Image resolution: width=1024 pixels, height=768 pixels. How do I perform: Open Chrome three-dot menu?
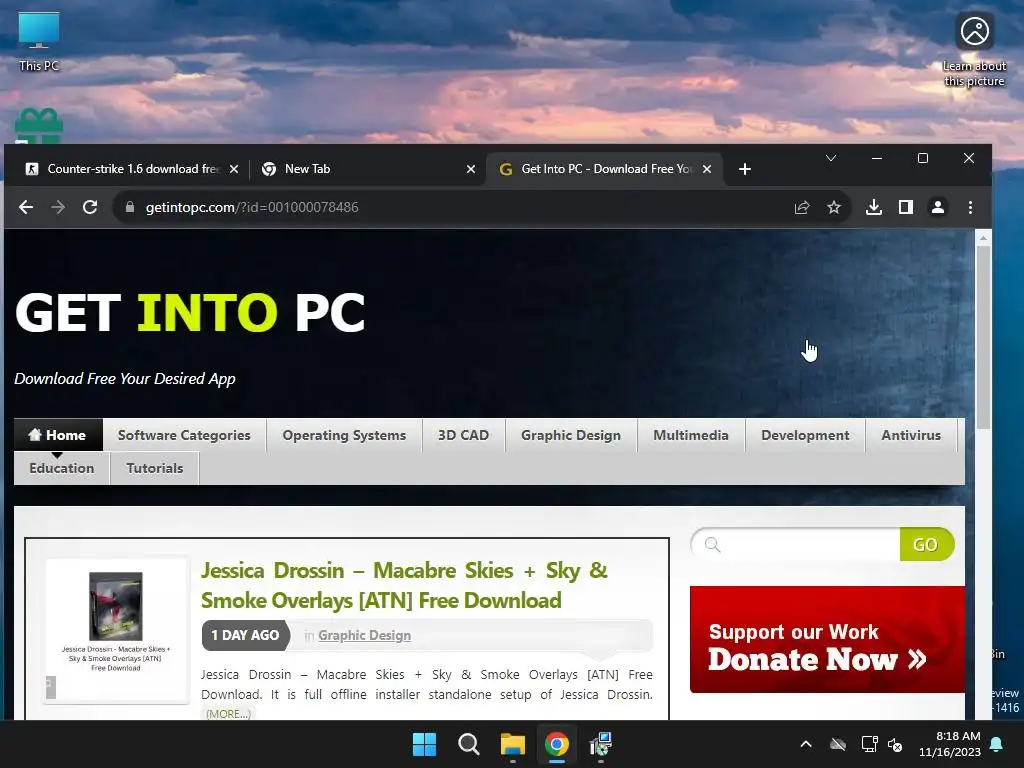(x=970, y=208)
